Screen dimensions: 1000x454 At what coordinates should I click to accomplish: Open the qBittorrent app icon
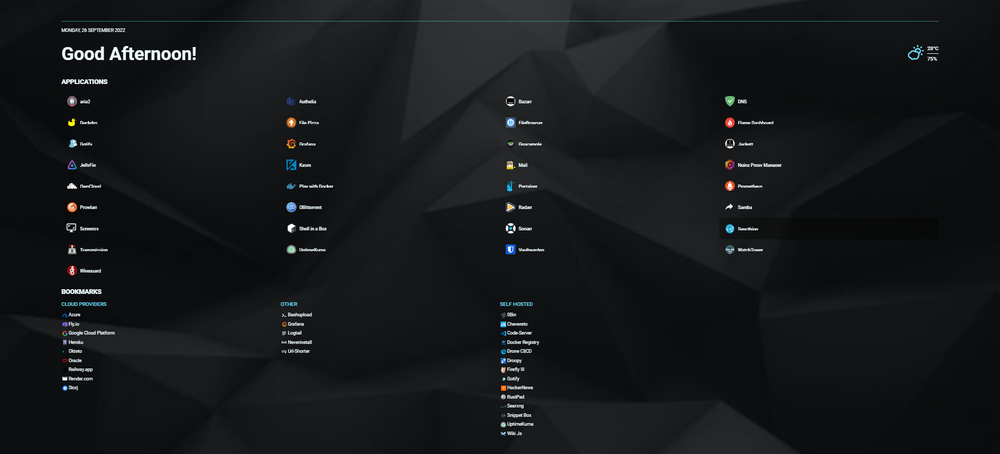[291, 208]
